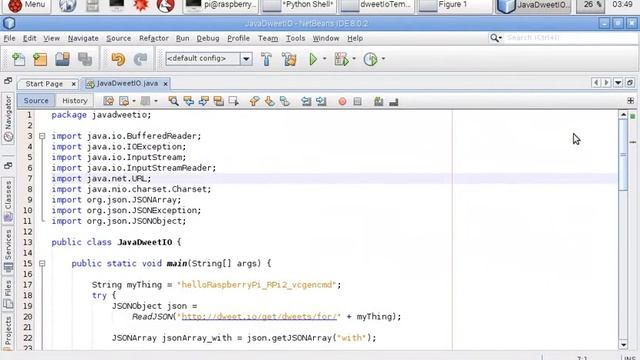Image resolution: width=640 pixels, height=360 pixels.
Task: Open the File menu
Action: pos(9,38)
